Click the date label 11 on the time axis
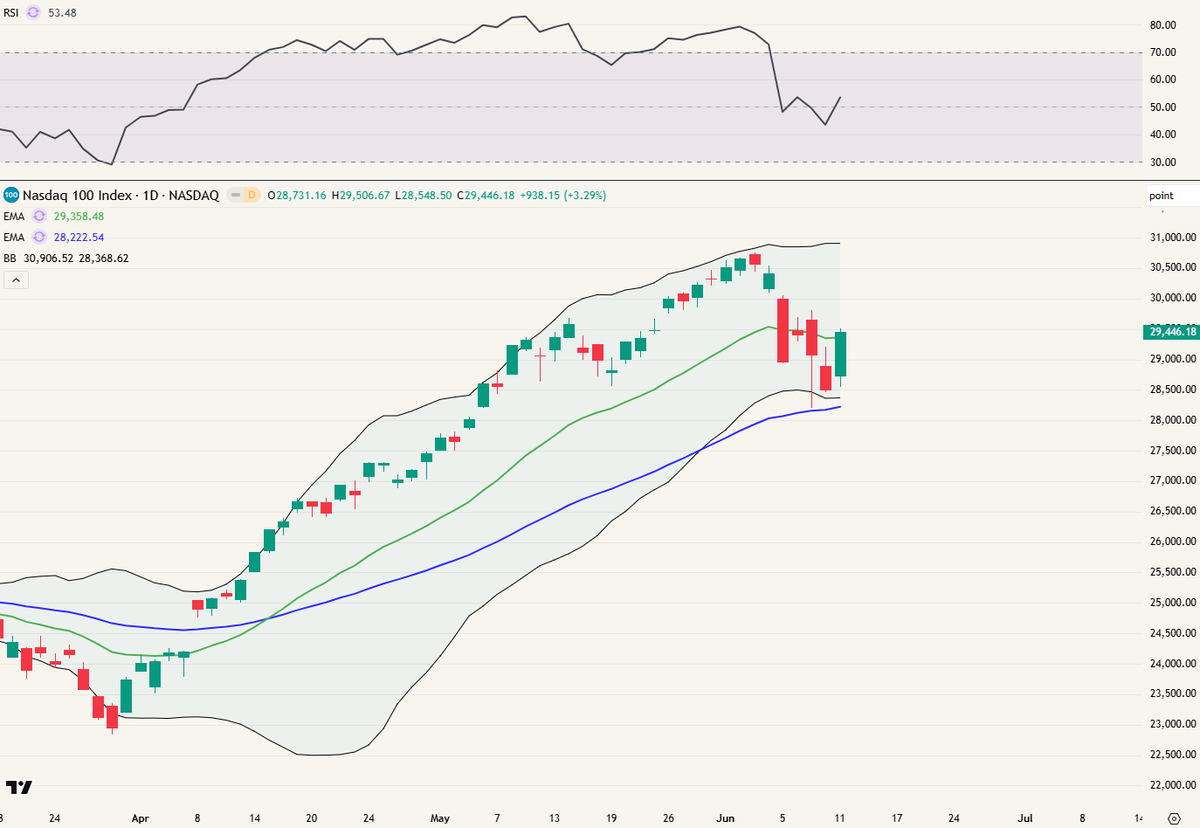This screenshot has width=1200, height=828. pos(841,816)
